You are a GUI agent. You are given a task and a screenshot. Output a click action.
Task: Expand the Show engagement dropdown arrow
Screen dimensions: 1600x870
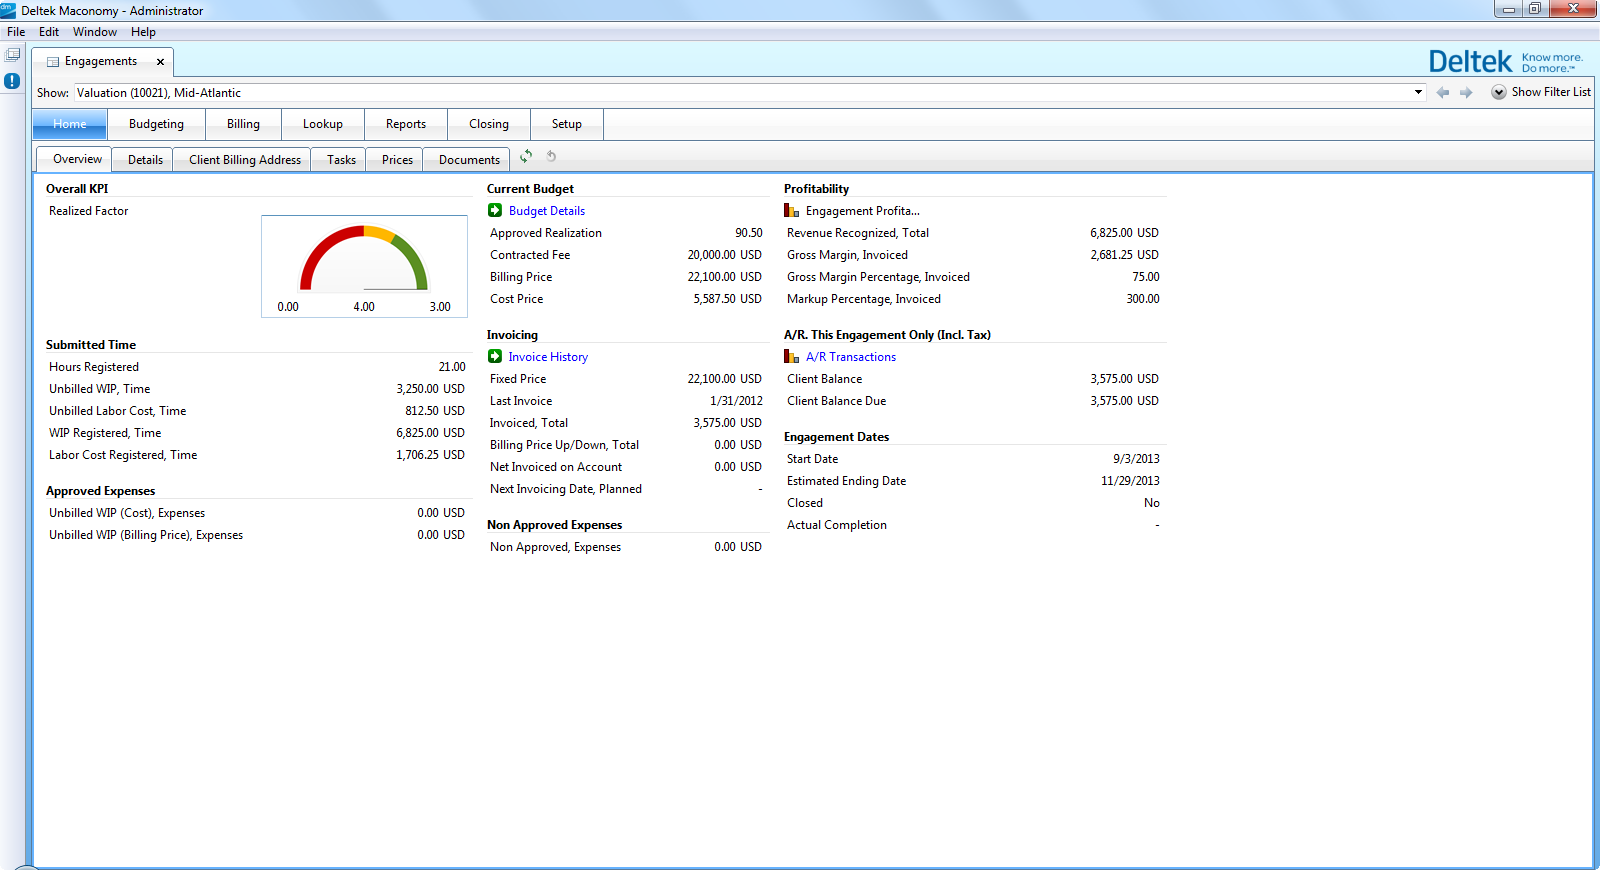[x=1418, y=93]
